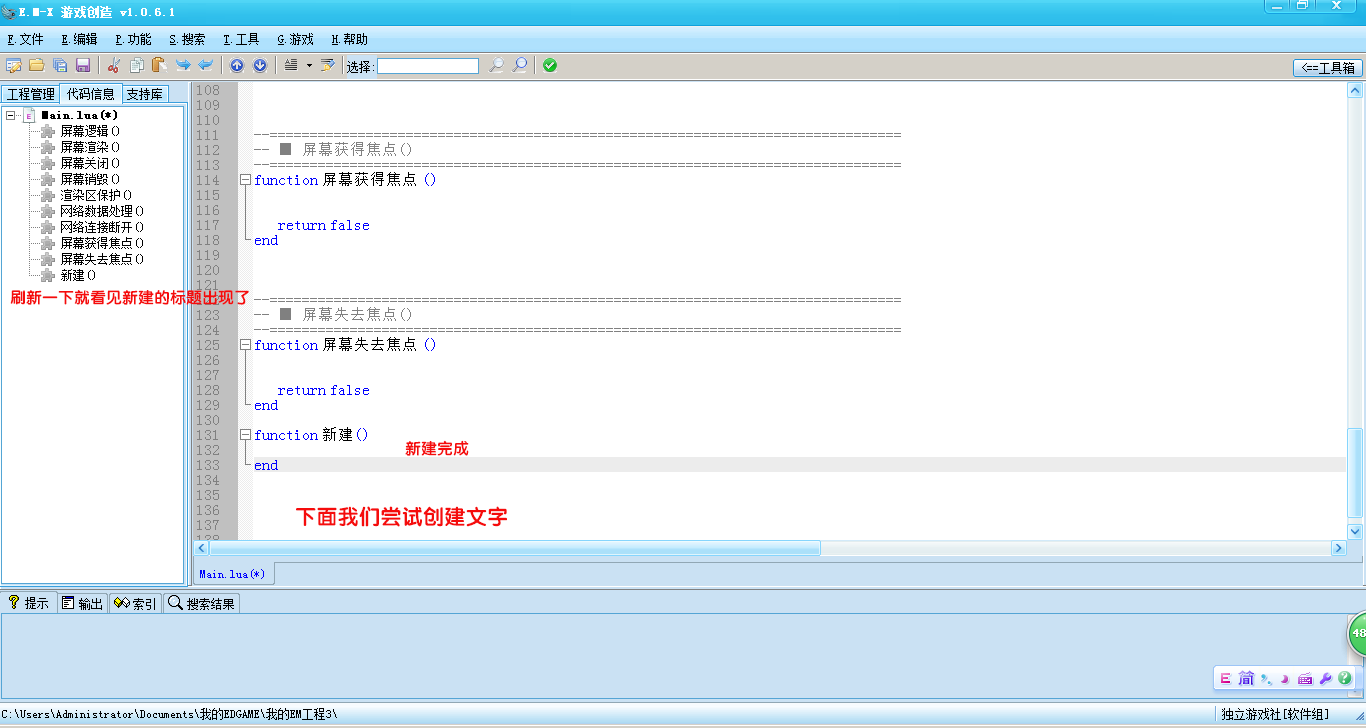This screenshot has height=728, width=1366.
Task: Click the horizontal scrollbar thumb of the editor
Action: tap(515, 548)
